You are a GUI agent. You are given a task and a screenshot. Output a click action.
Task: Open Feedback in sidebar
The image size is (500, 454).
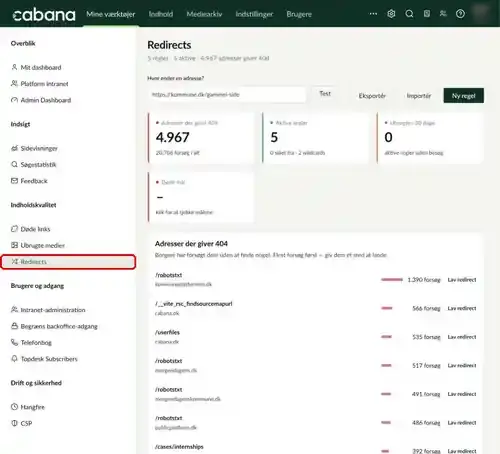pyautogui.click(x=34, y=181)
